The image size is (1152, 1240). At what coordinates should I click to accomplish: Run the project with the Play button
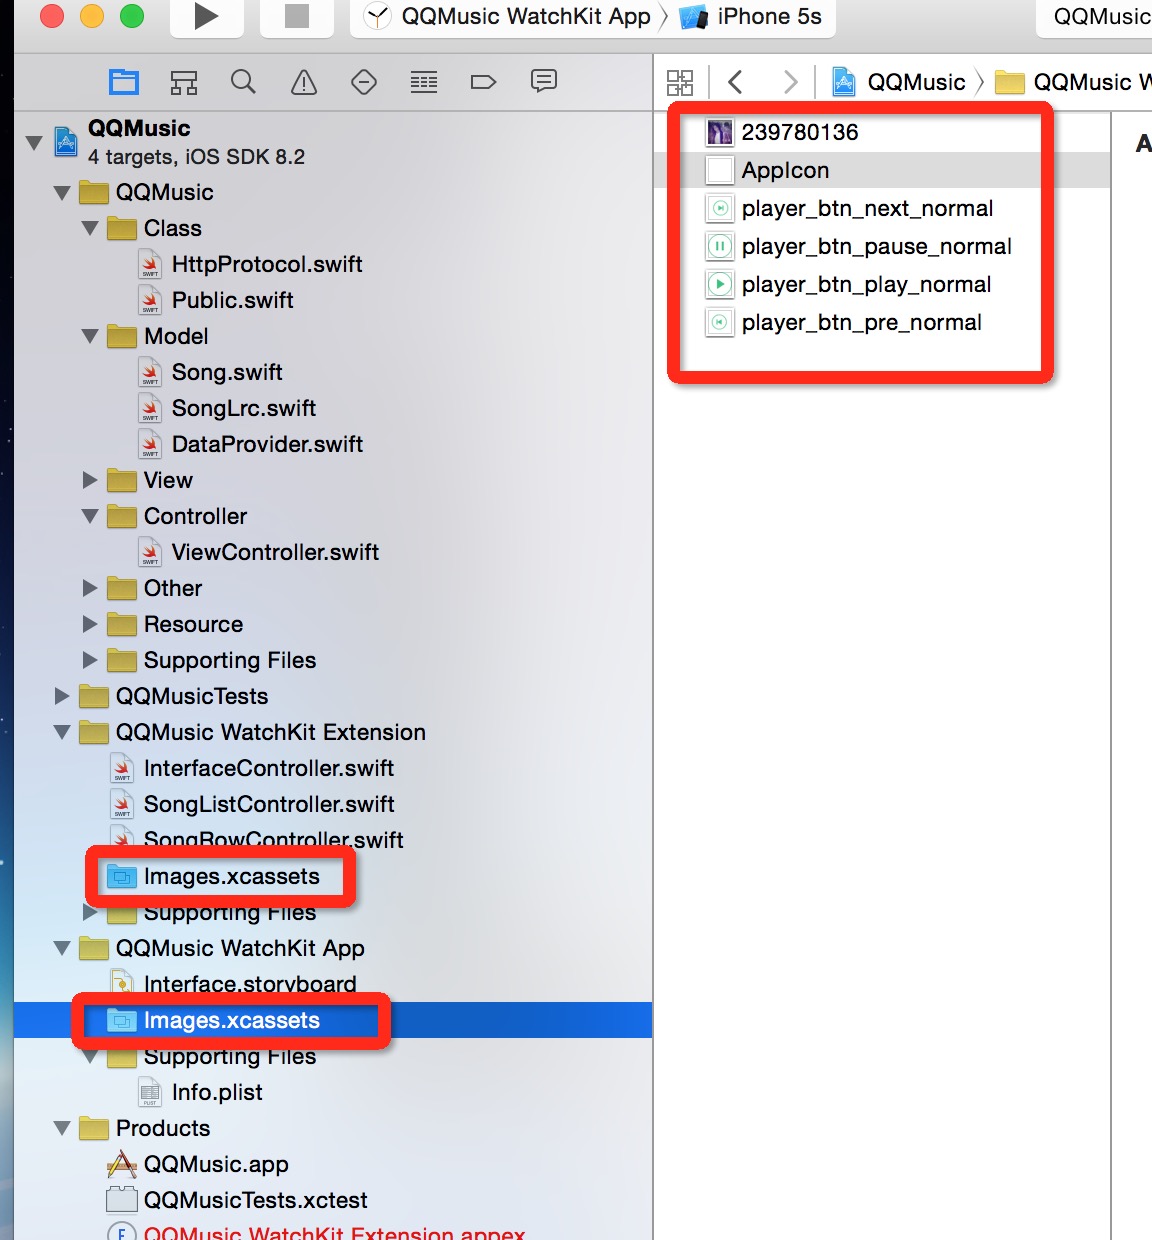pos(206,16)
